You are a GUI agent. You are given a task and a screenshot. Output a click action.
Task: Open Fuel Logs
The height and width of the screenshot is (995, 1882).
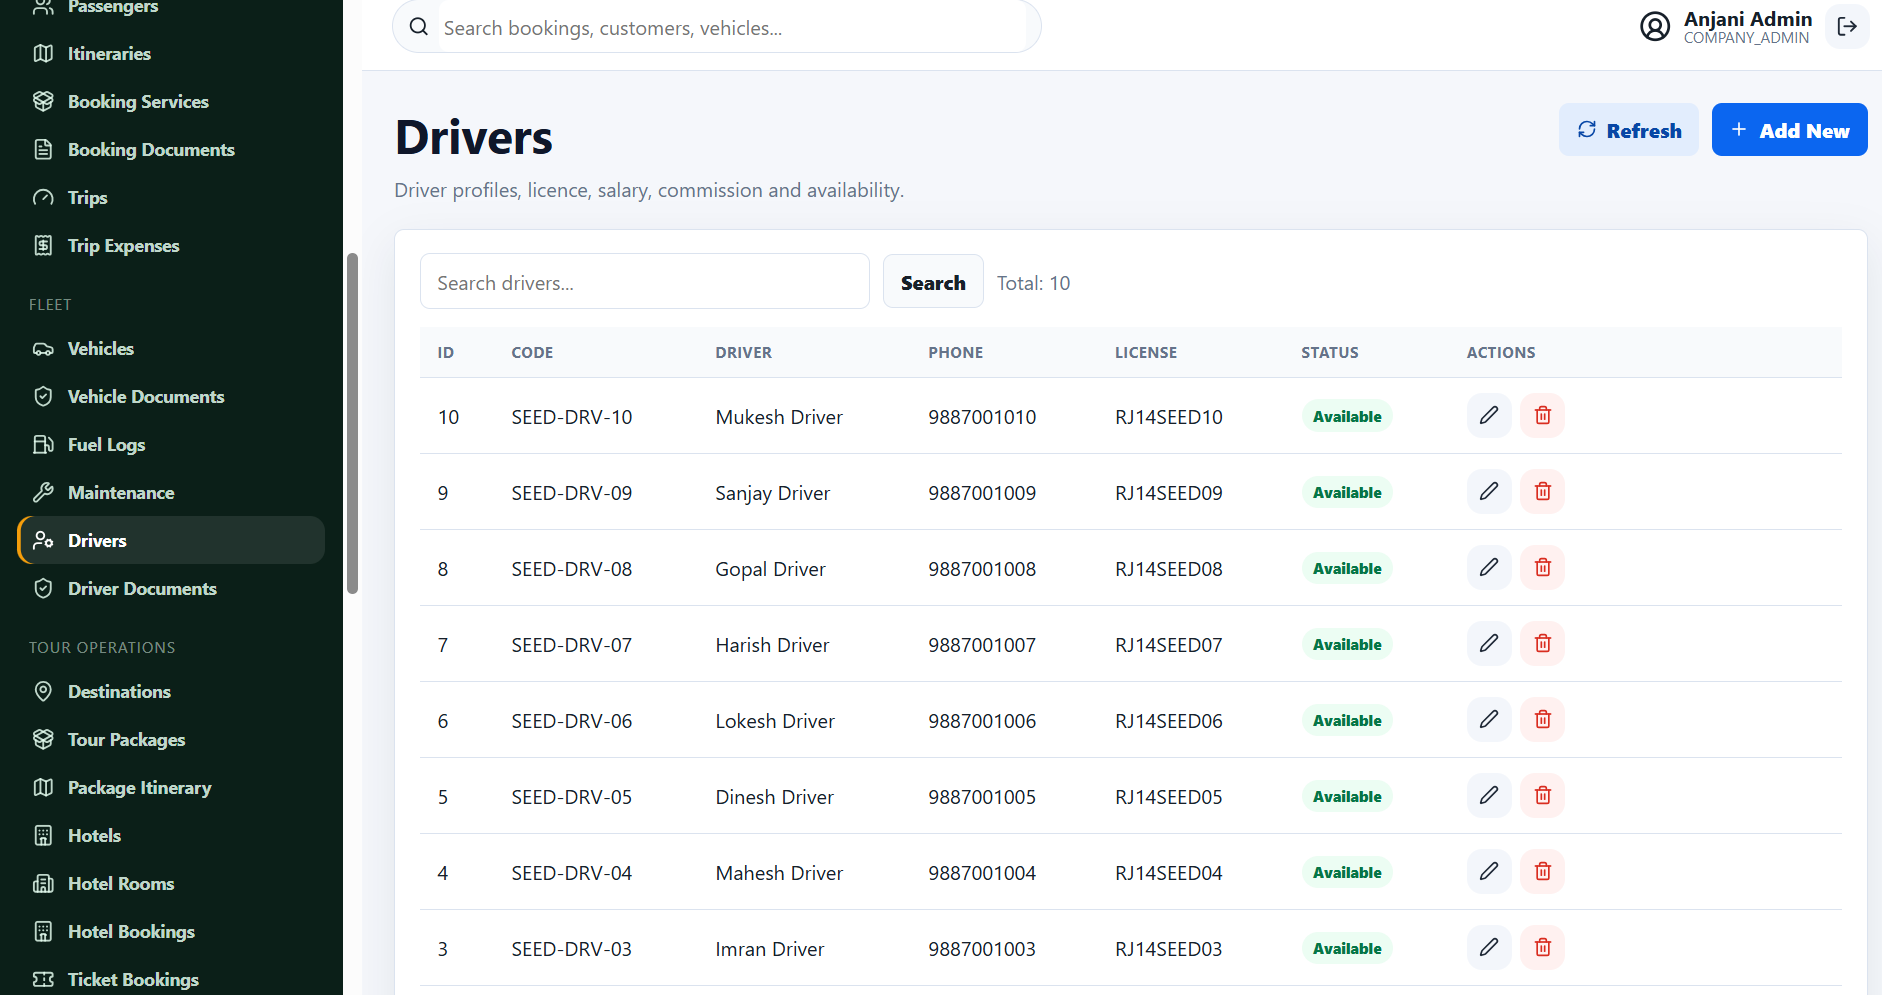[x=171, y=445]
